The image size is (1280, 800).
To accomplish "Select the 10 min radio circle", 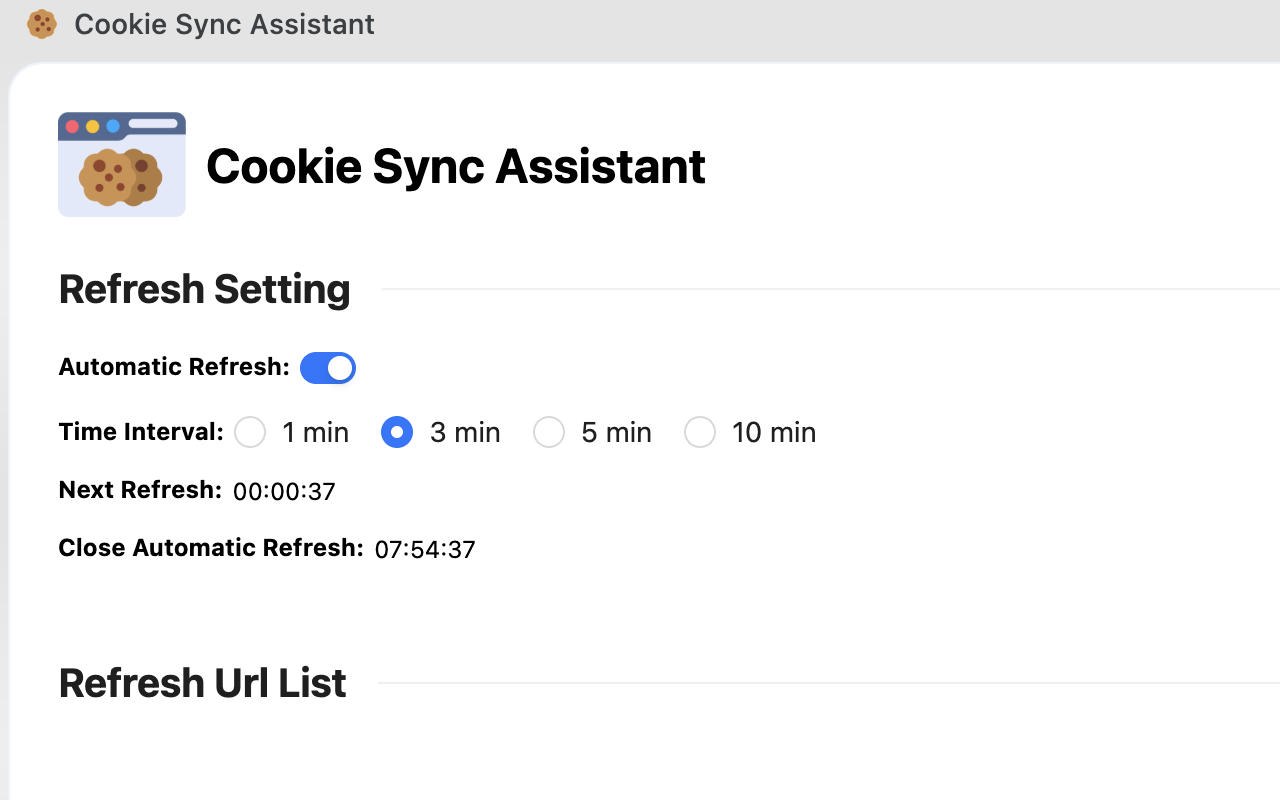I will click(700, 432).
